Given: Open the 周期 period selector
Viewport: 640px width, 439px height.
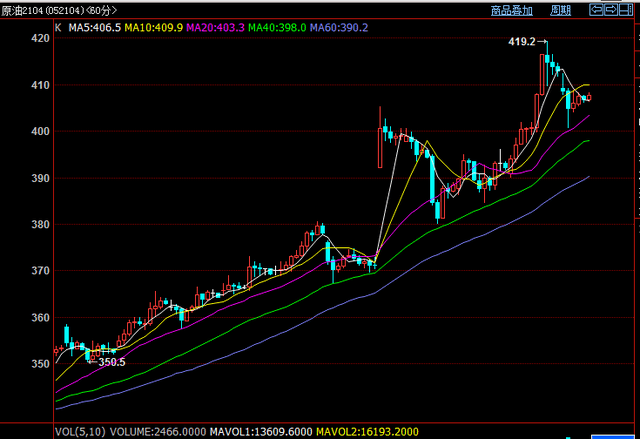Looking at the screenshot, I should (561, 10).
